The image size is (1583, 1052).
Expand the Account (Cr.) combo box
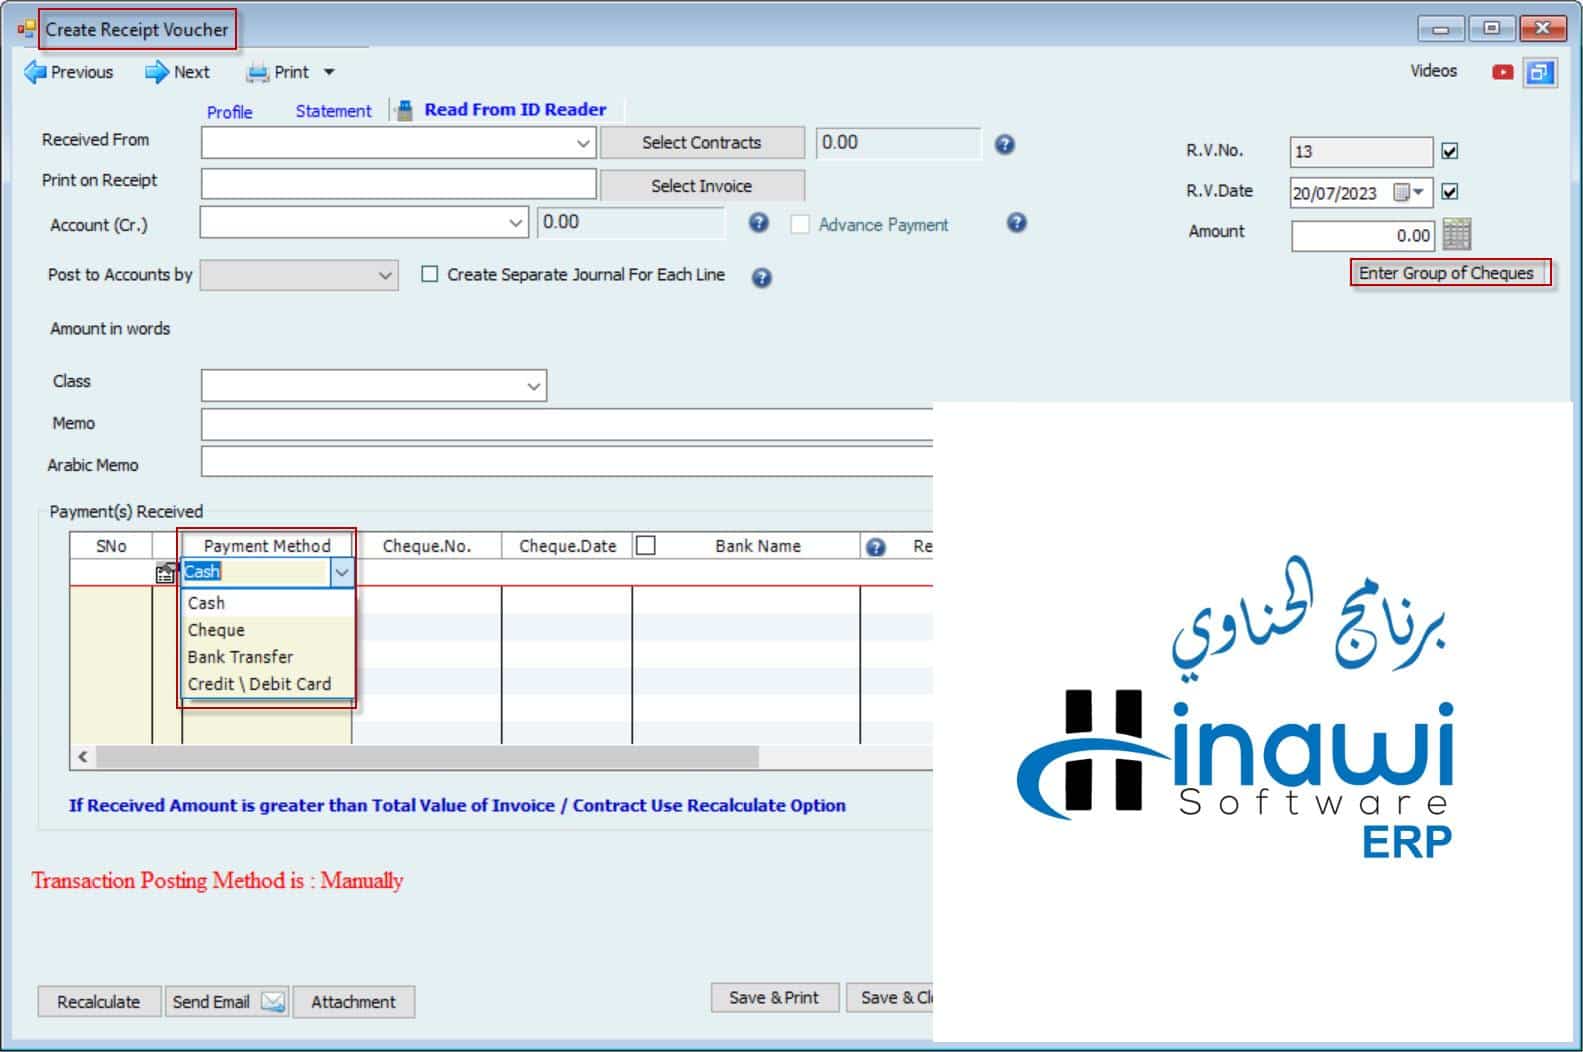[x=515, y=223]
